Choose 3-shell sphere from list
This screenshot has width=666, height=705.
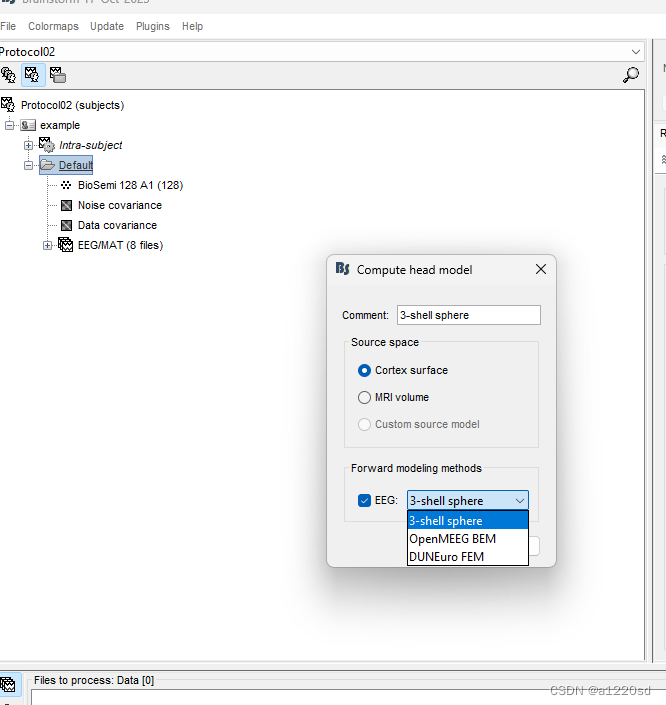[468, 521]
